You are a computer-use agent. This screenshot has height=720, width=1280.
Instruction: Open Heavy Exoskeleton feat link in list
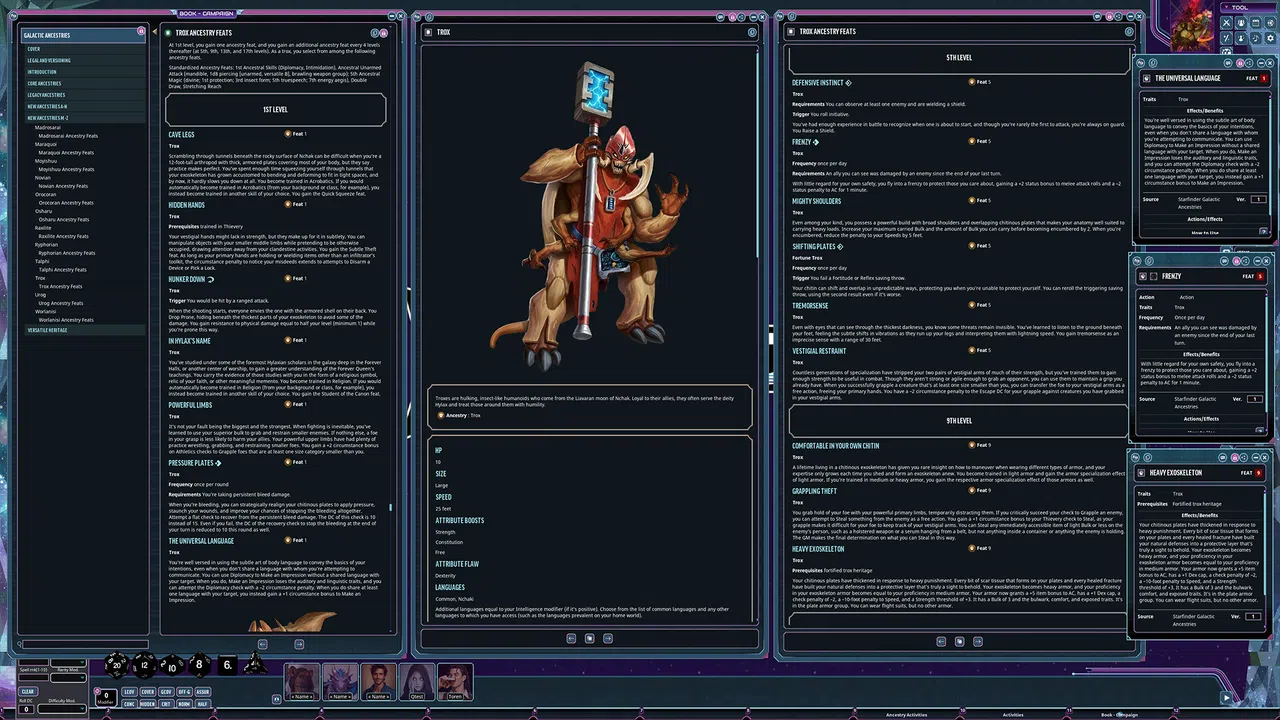[970, 548]
